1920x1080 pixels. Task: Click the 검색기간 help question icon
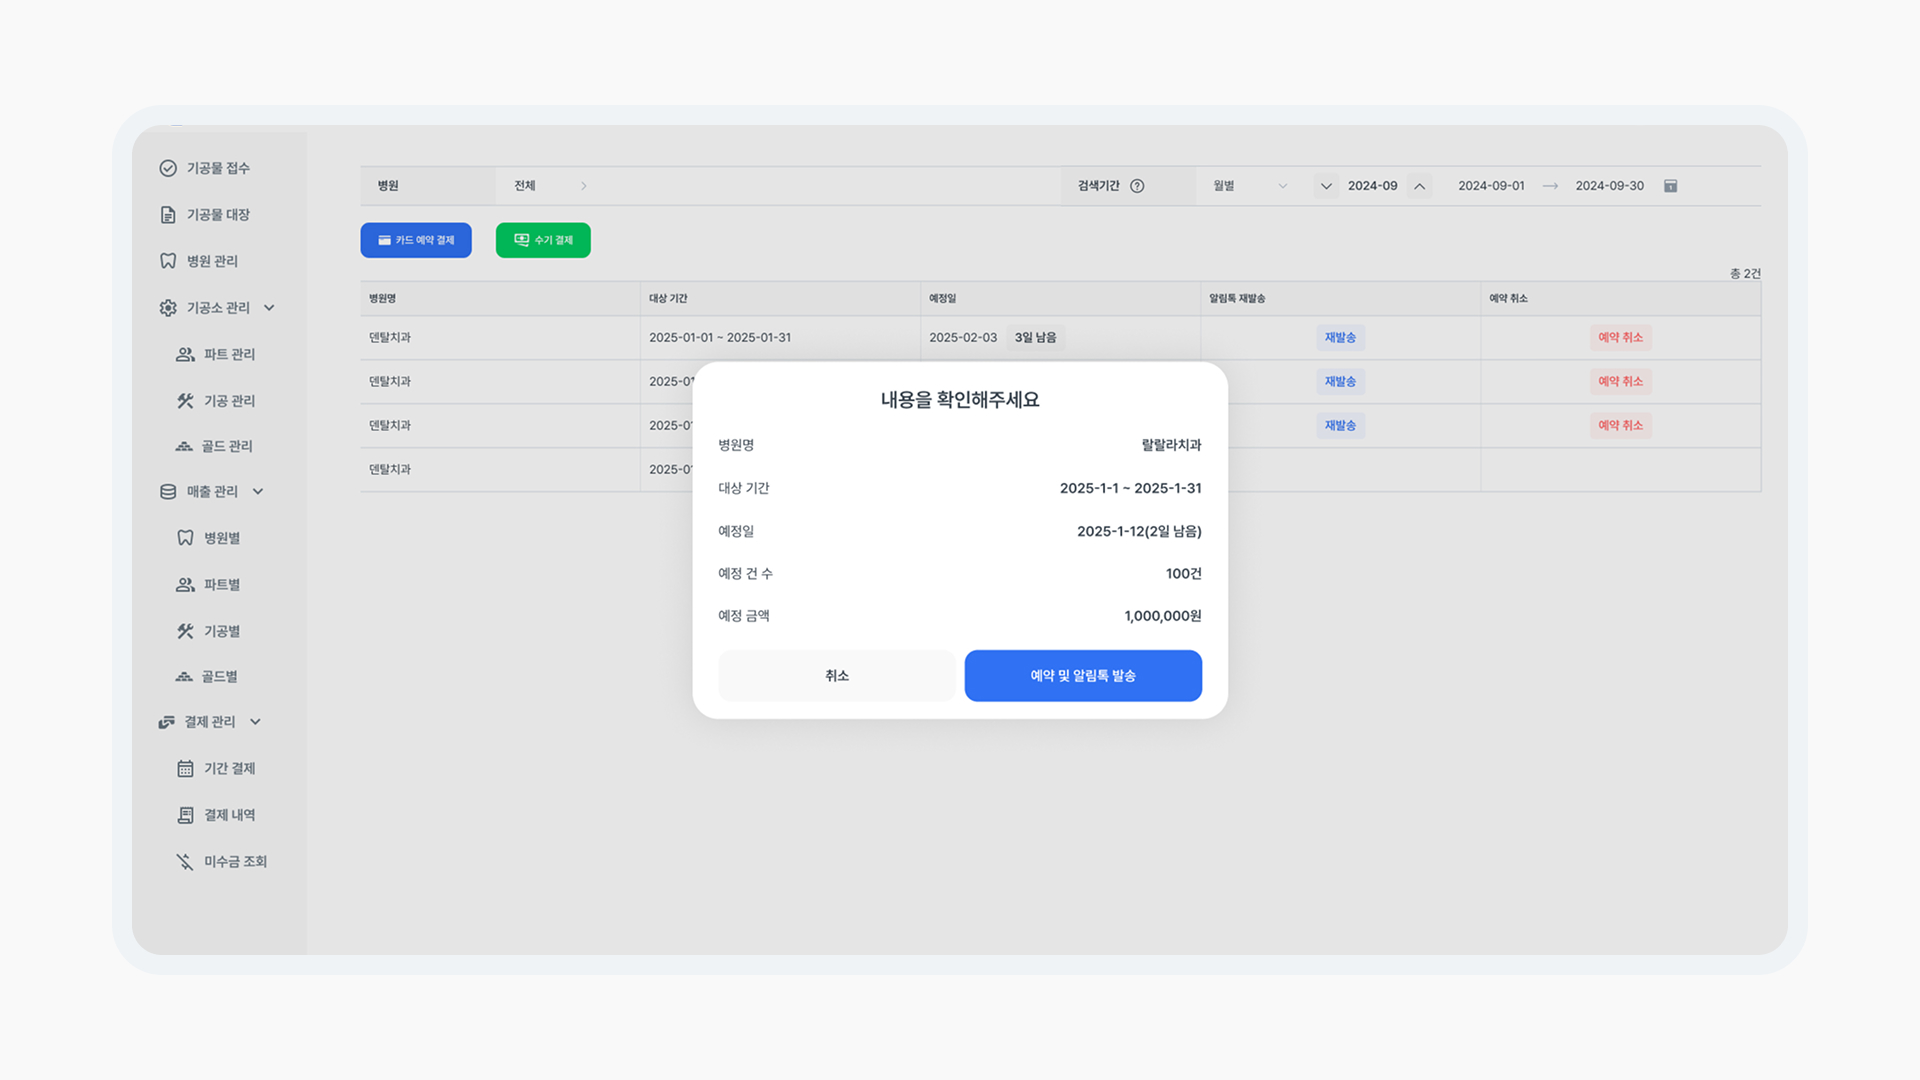(1137, 186)
